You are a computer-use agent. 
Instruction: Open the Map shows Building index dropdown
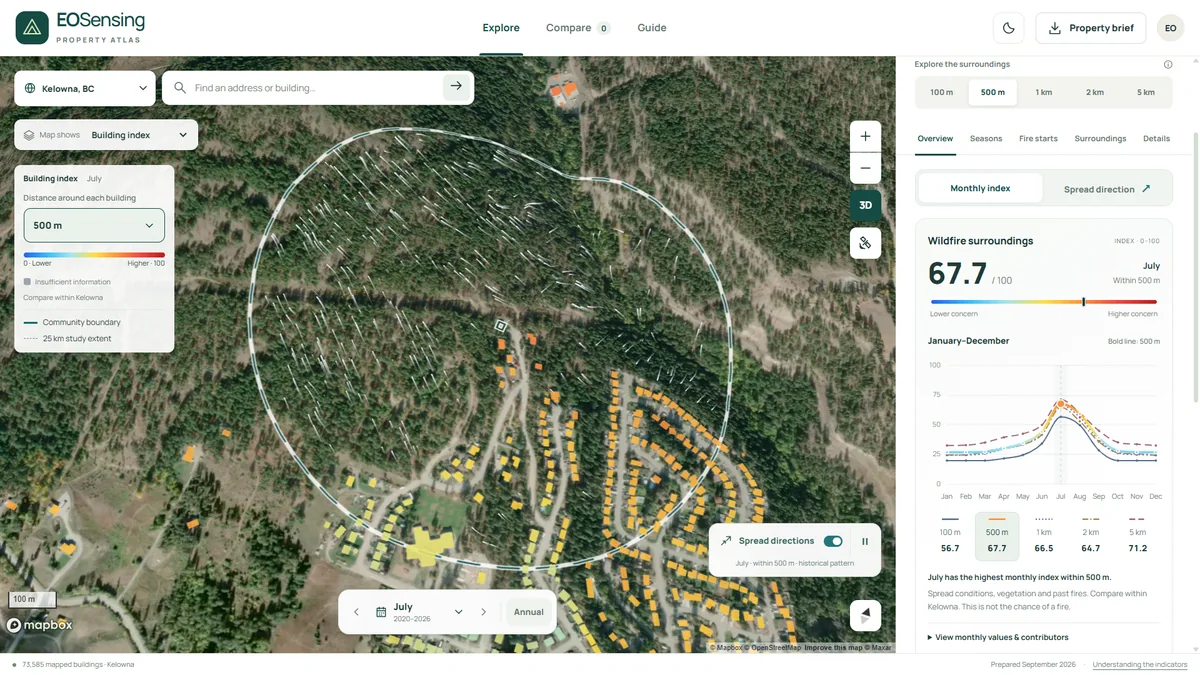(106, 135)
